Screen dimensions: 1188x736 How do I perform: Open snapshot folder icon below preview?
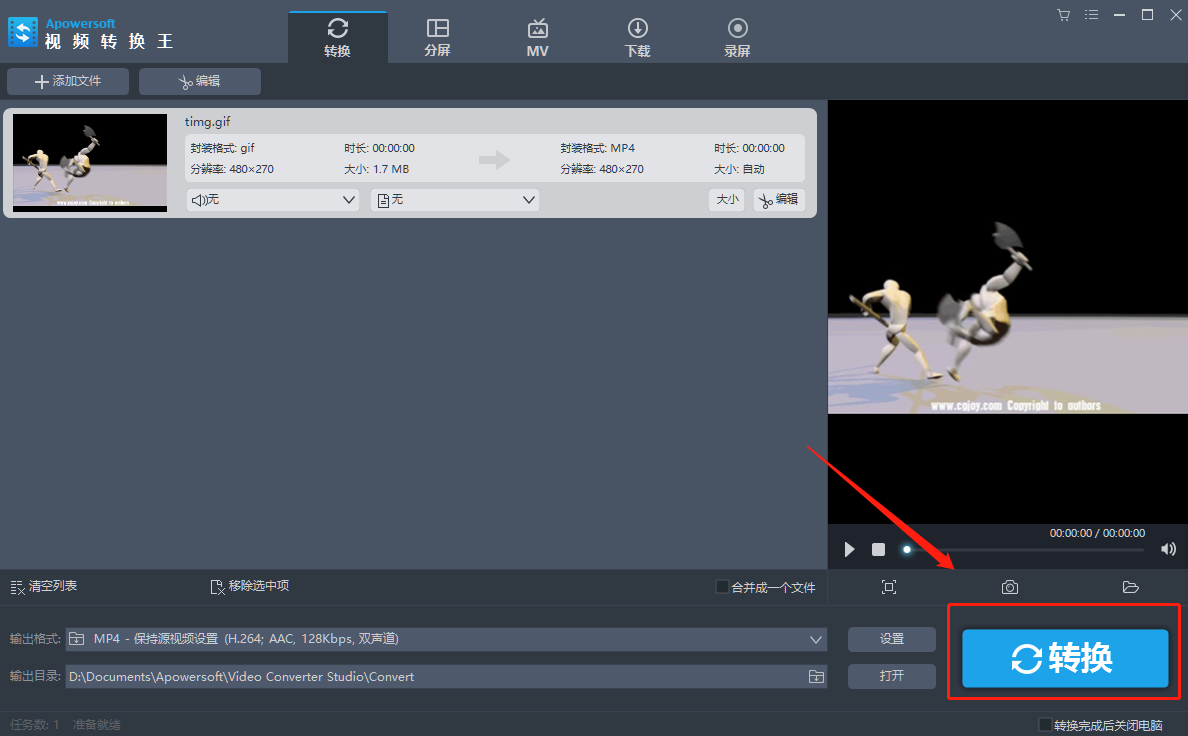point(1130,587)
